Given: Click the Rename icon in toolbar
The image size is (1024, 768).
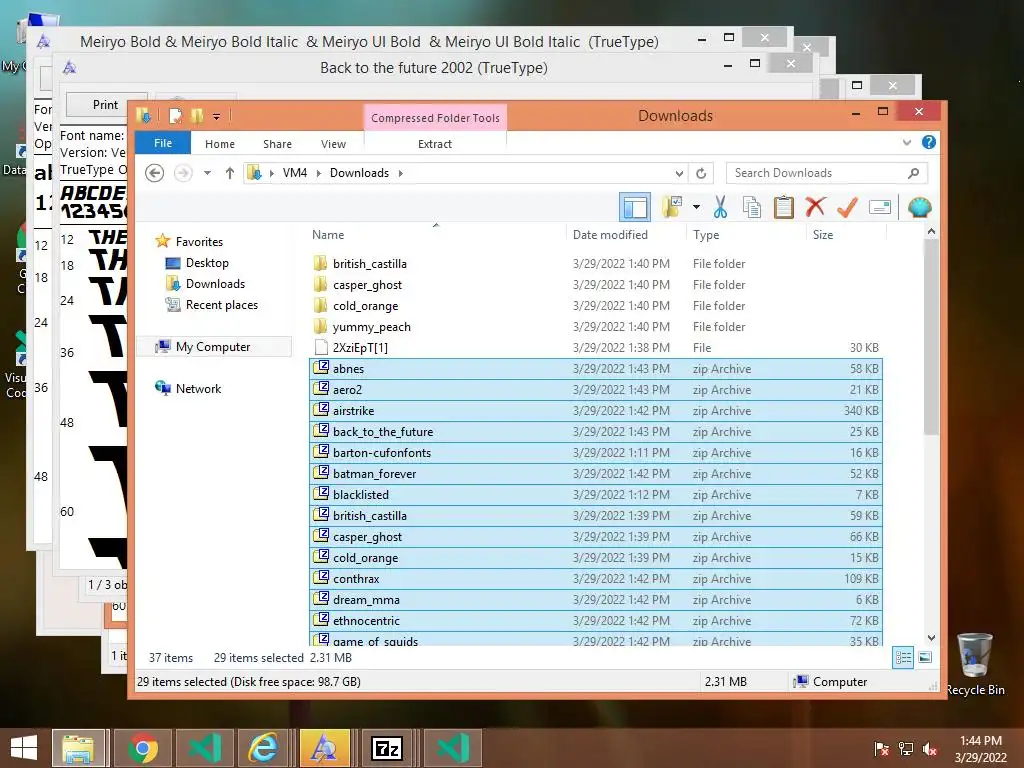Looking at the screenshot, I should coord(880,208).
